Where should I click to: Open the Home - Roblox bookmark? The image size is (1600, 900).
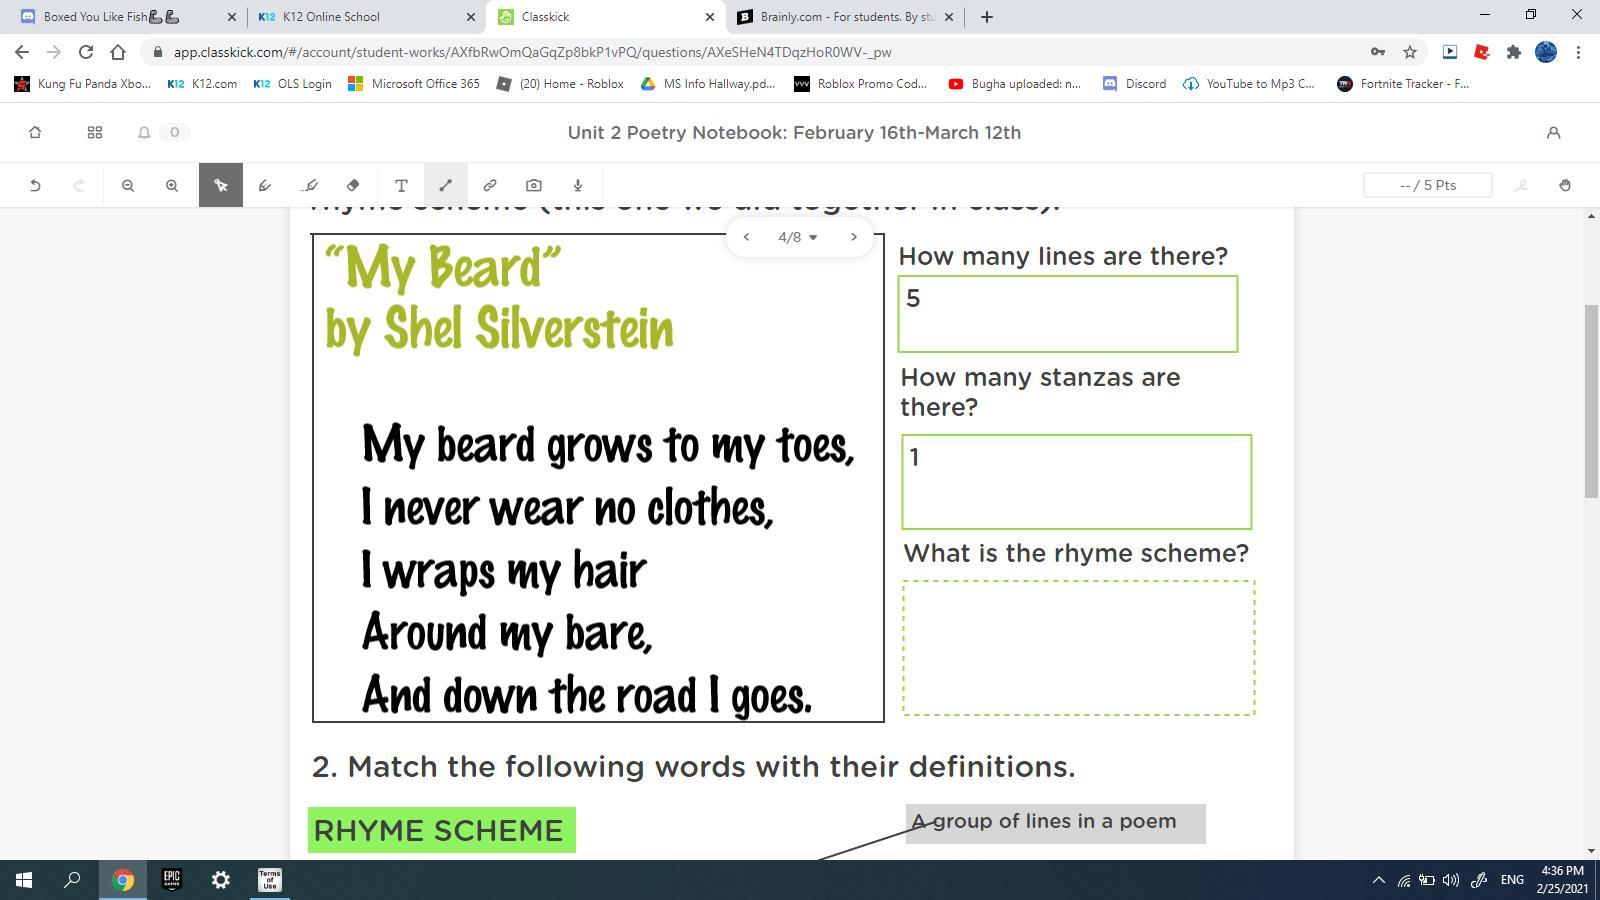[x=560, y=84]
